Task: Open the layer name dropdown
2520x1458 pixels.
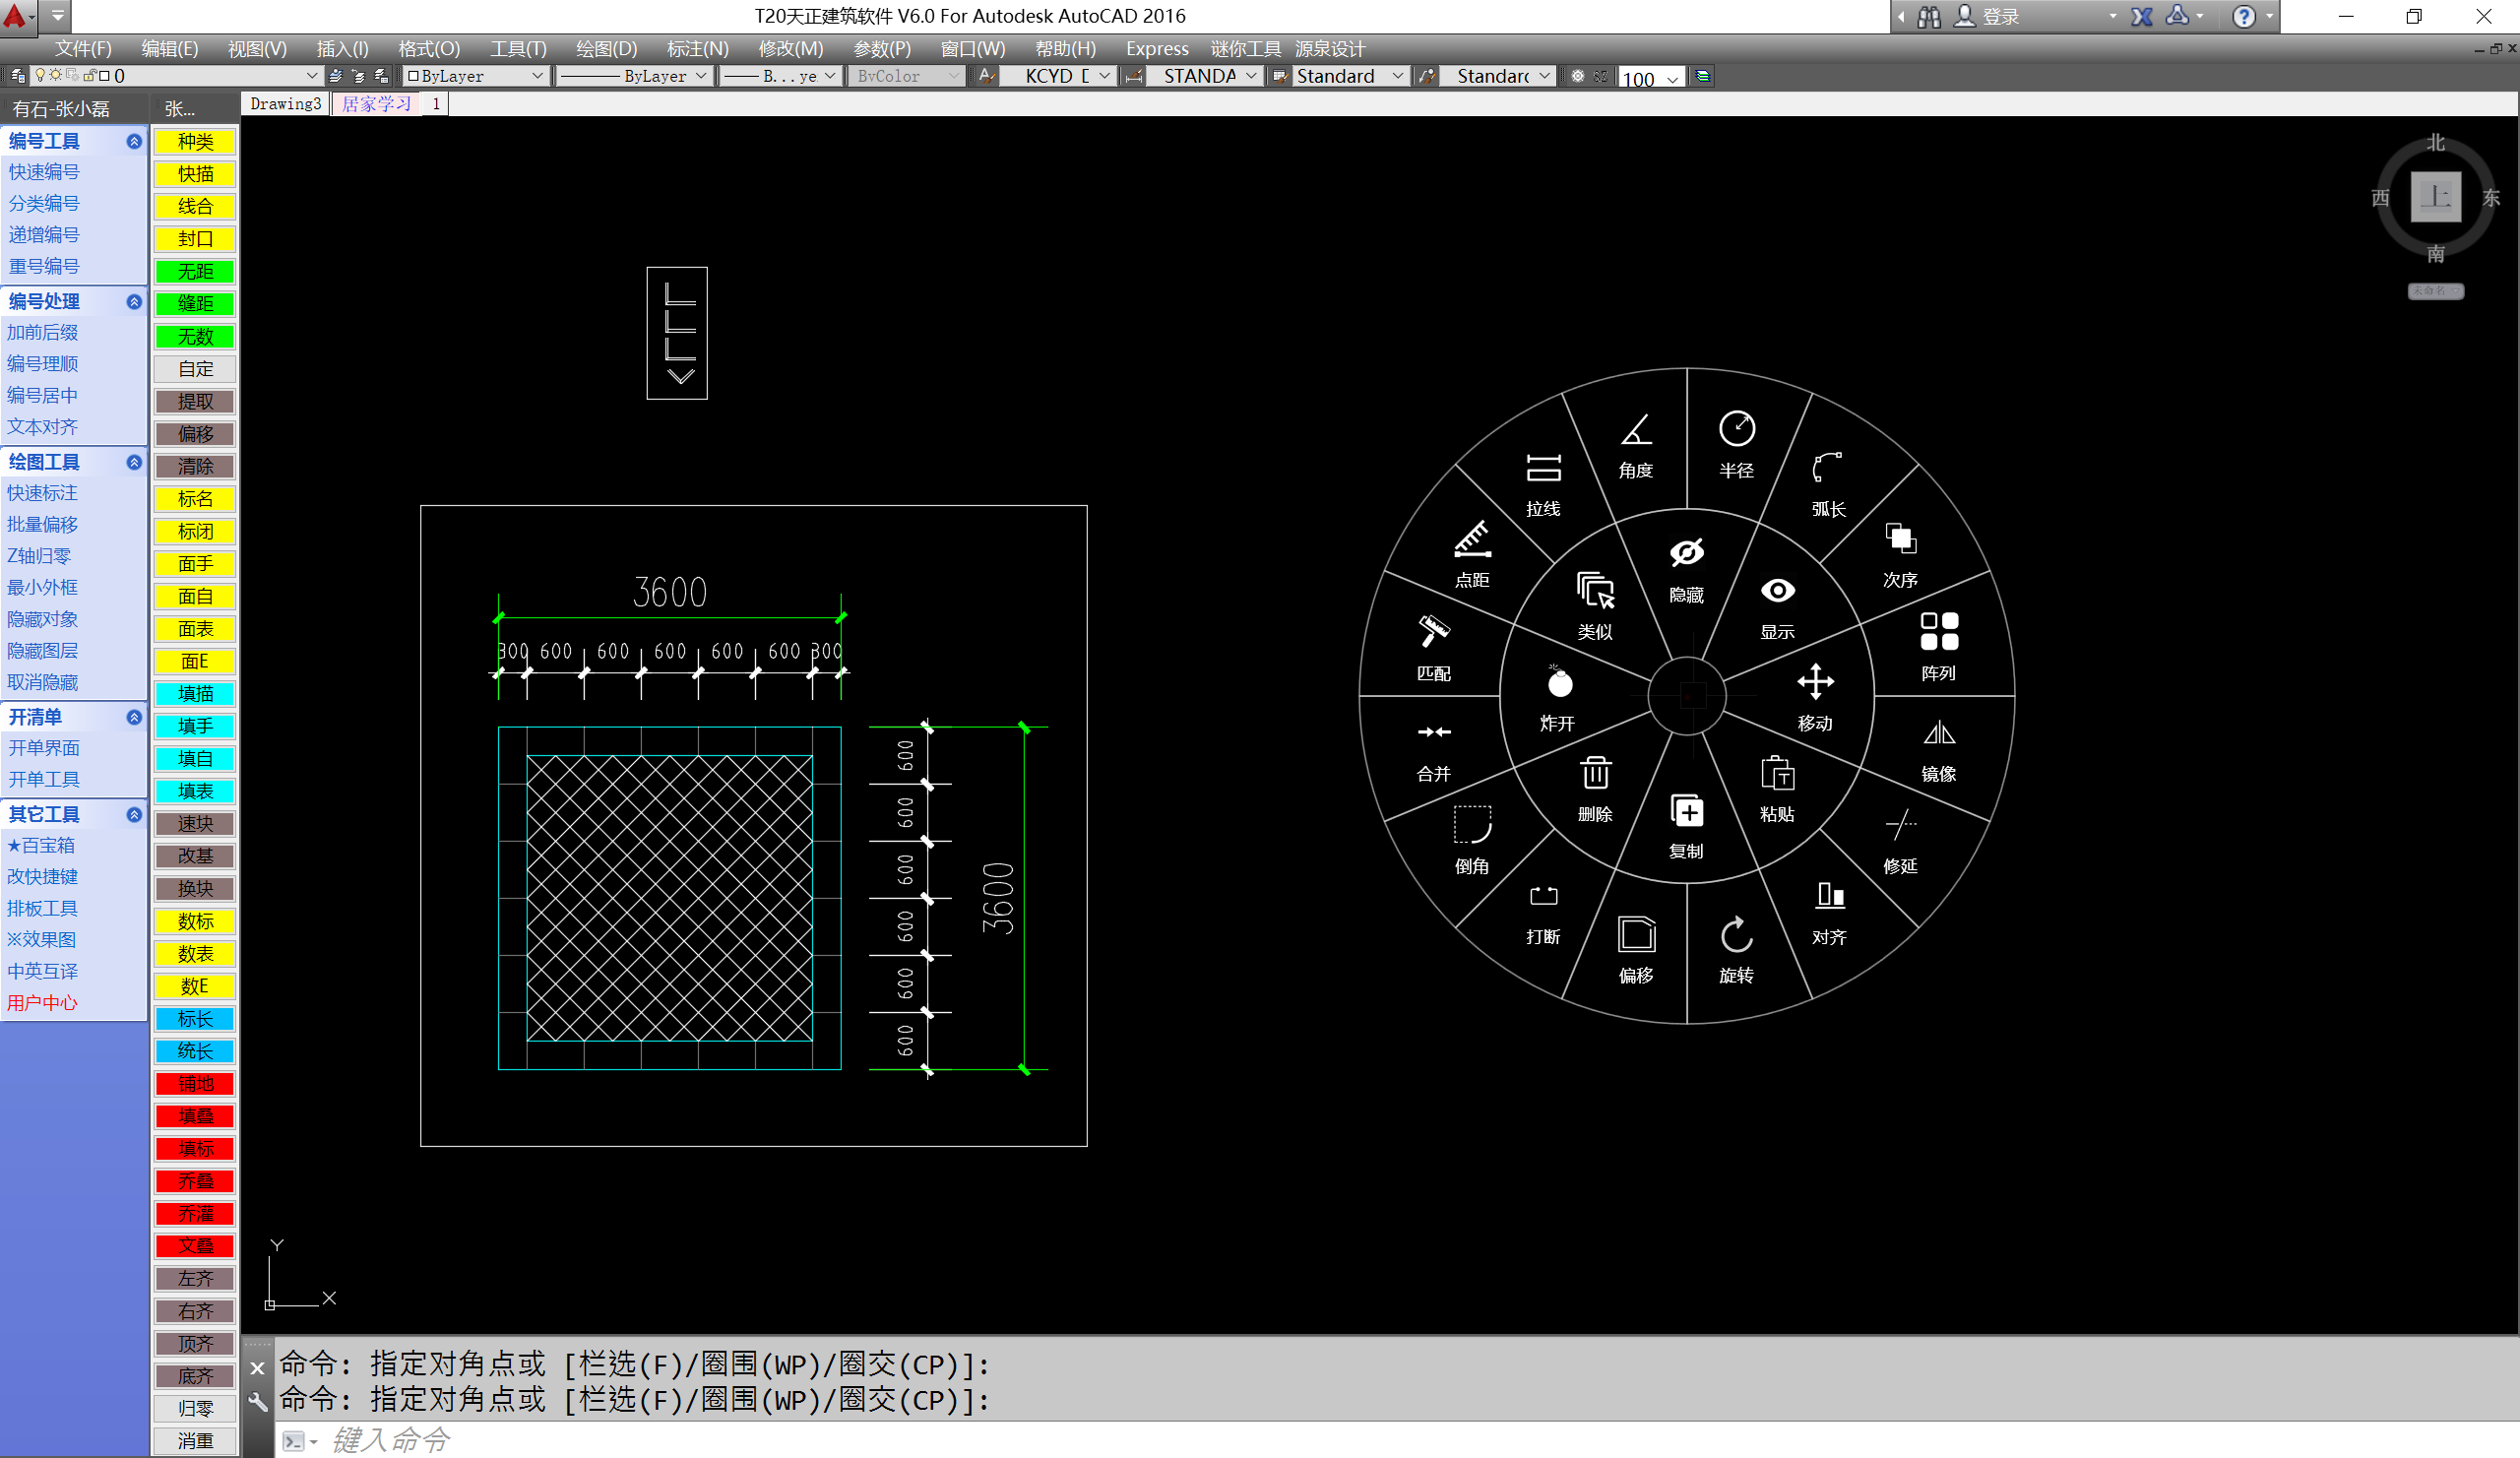Action: coord(311,76)
